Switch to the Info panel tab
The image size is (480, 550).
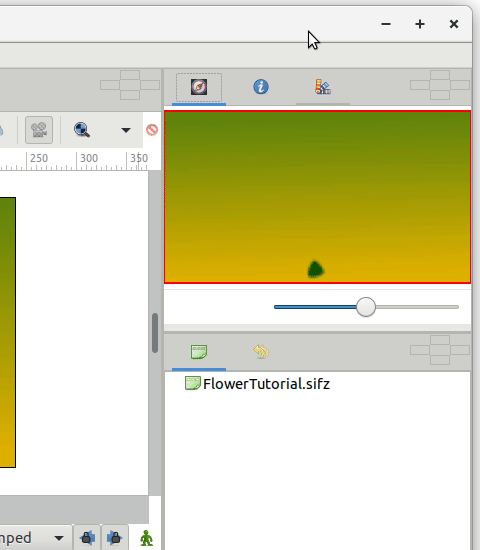(261, 87)
